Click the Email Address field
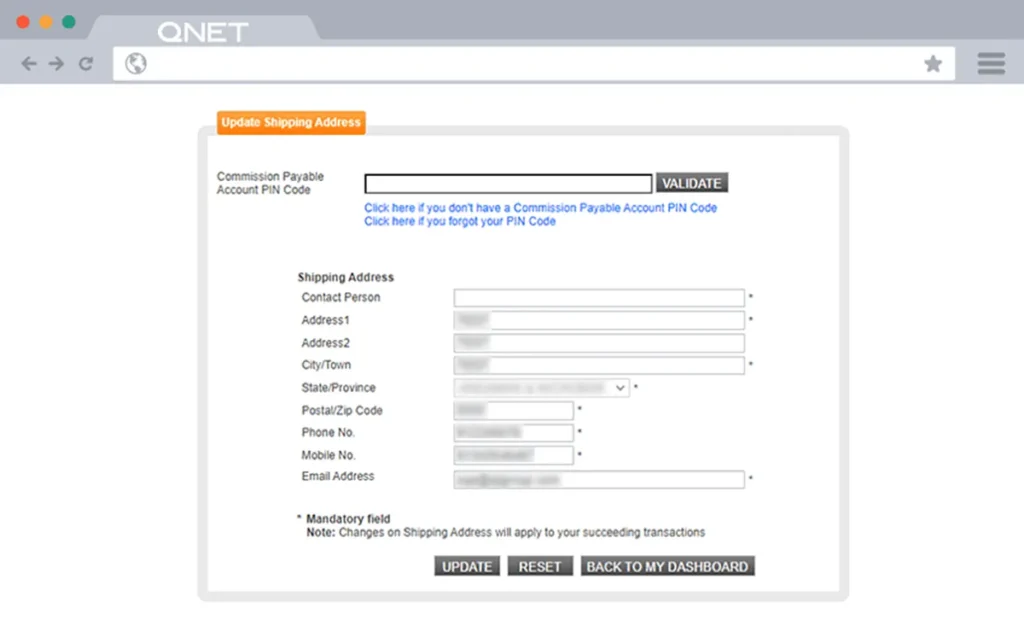The height and width of the screenshot is (637, 1024). [x=598, y=479]
